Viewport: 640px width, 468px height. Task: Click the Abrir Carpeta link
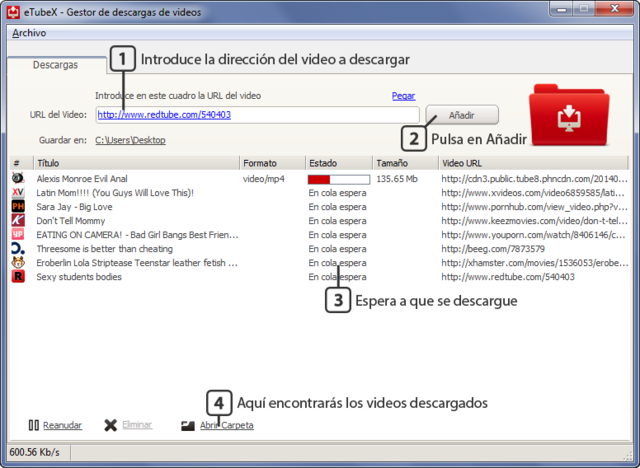pos(227,425)
